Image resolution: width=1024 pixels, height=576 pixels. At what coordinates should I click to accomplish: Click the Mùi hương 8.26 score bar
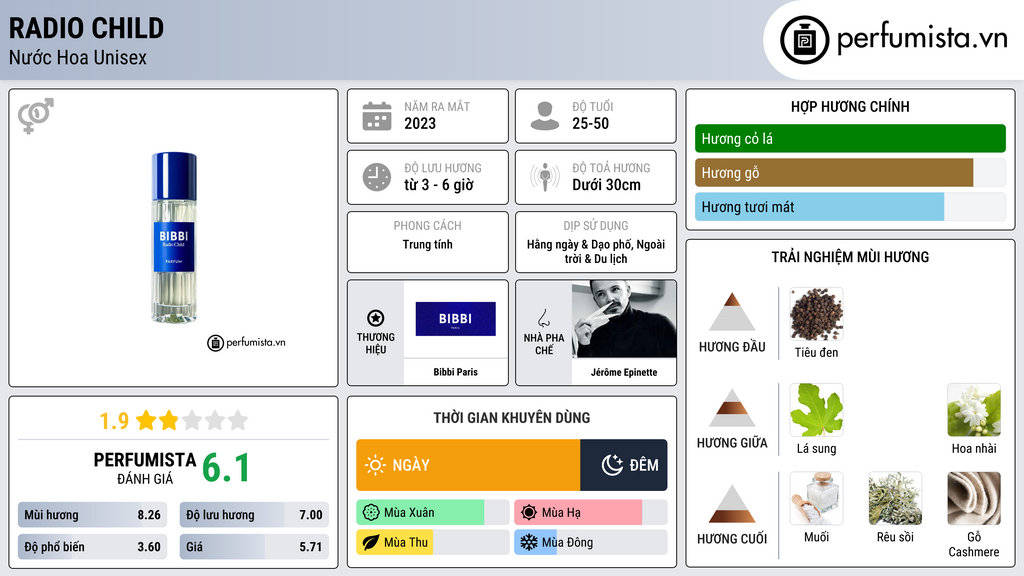(93, 515)
